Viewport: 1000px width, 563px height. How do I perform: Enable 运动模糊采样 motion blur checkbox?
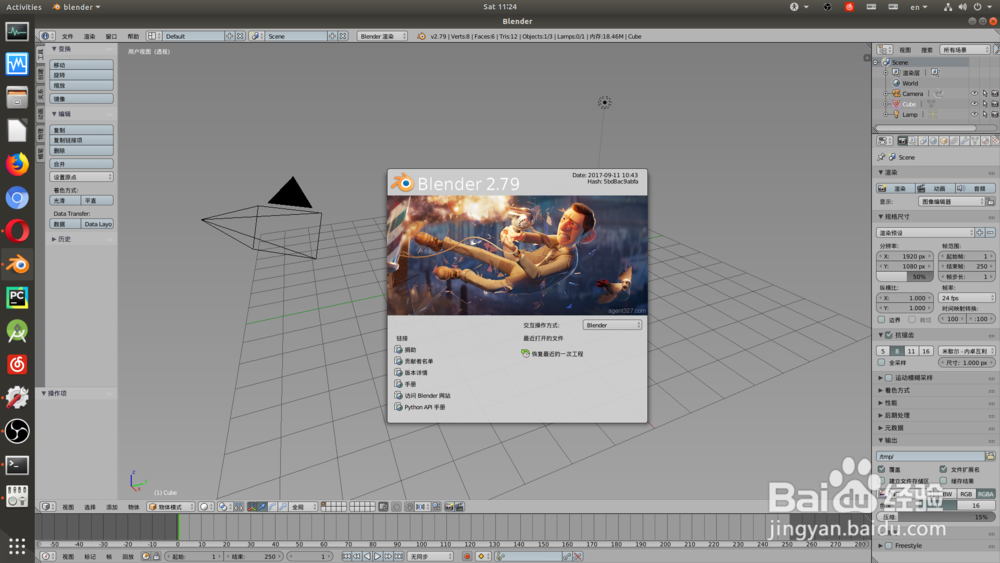tap(889, 378)
